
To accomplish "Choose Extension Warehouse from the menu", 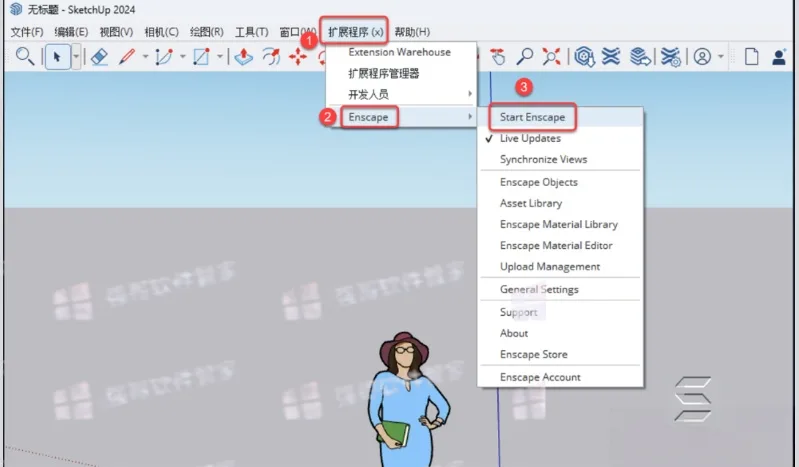I will point(401,52).
